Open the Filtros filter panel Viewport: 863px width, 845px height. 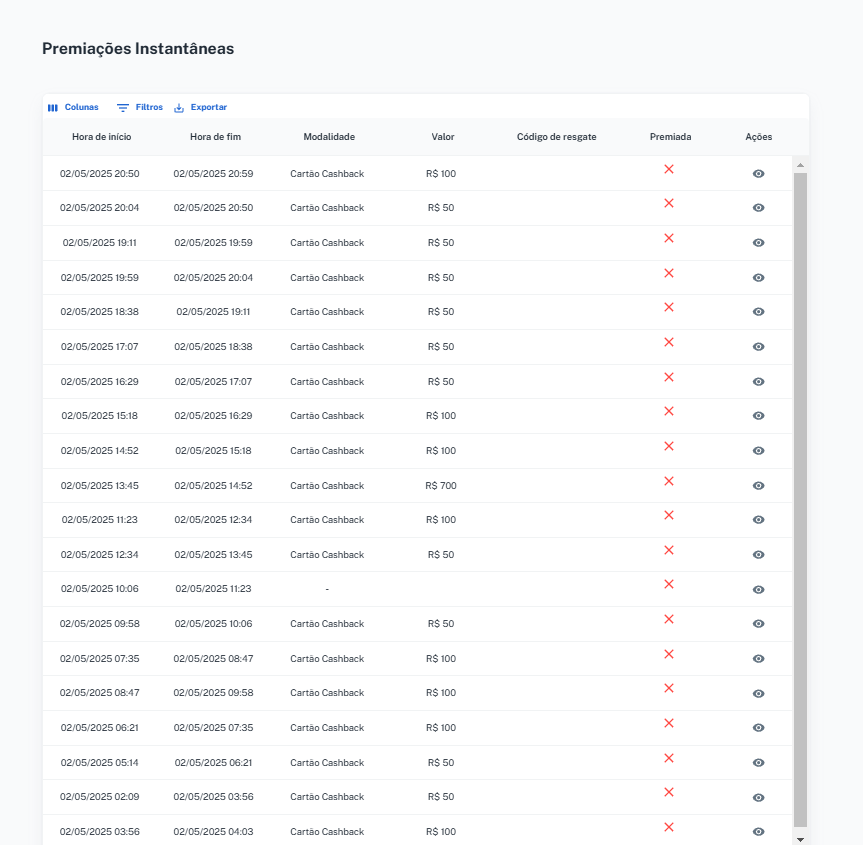(140, 107)
